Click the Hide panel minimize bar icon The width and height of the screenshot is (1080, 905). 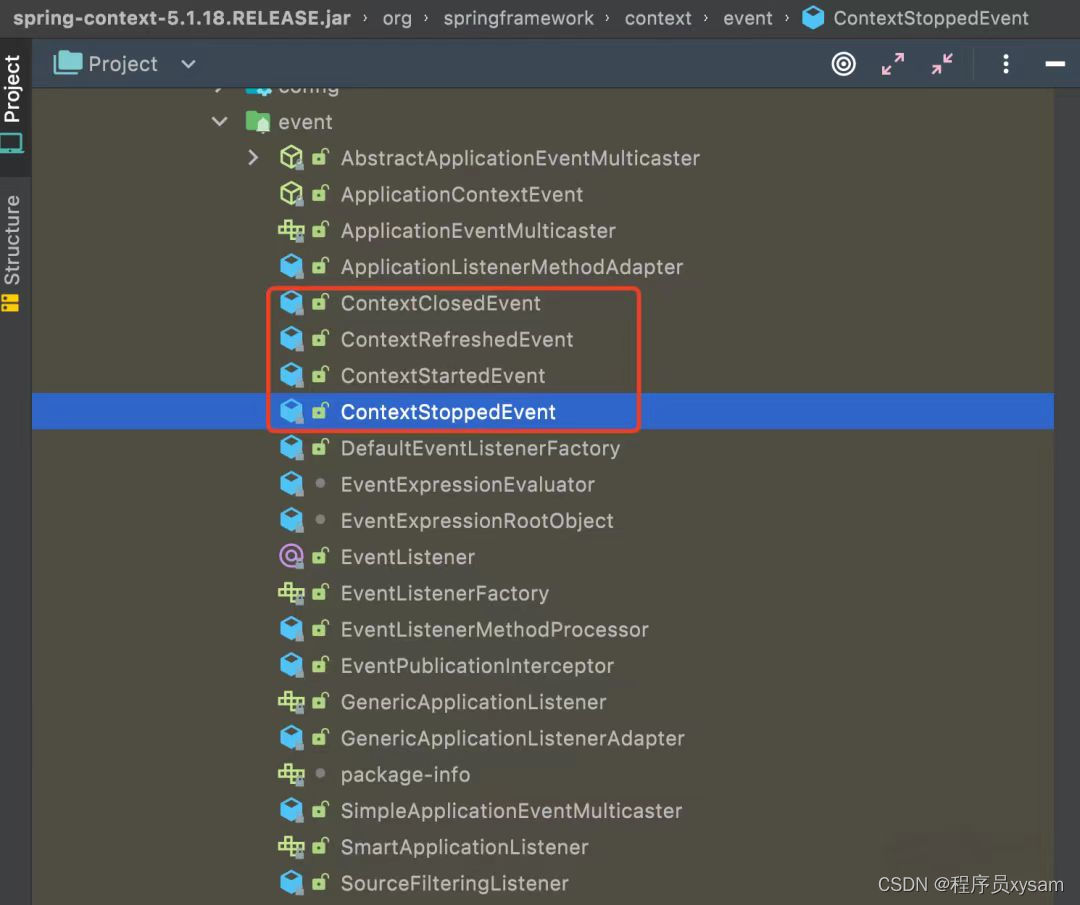[x=1054, y=63]
